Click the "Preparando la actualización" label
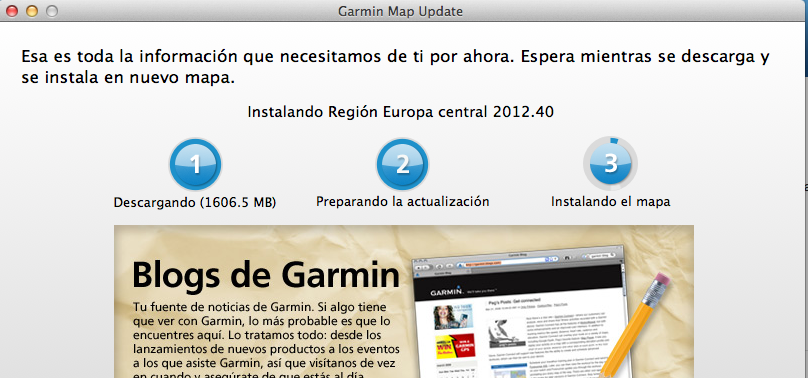This screenshot has width=808, height=378. 402,201
